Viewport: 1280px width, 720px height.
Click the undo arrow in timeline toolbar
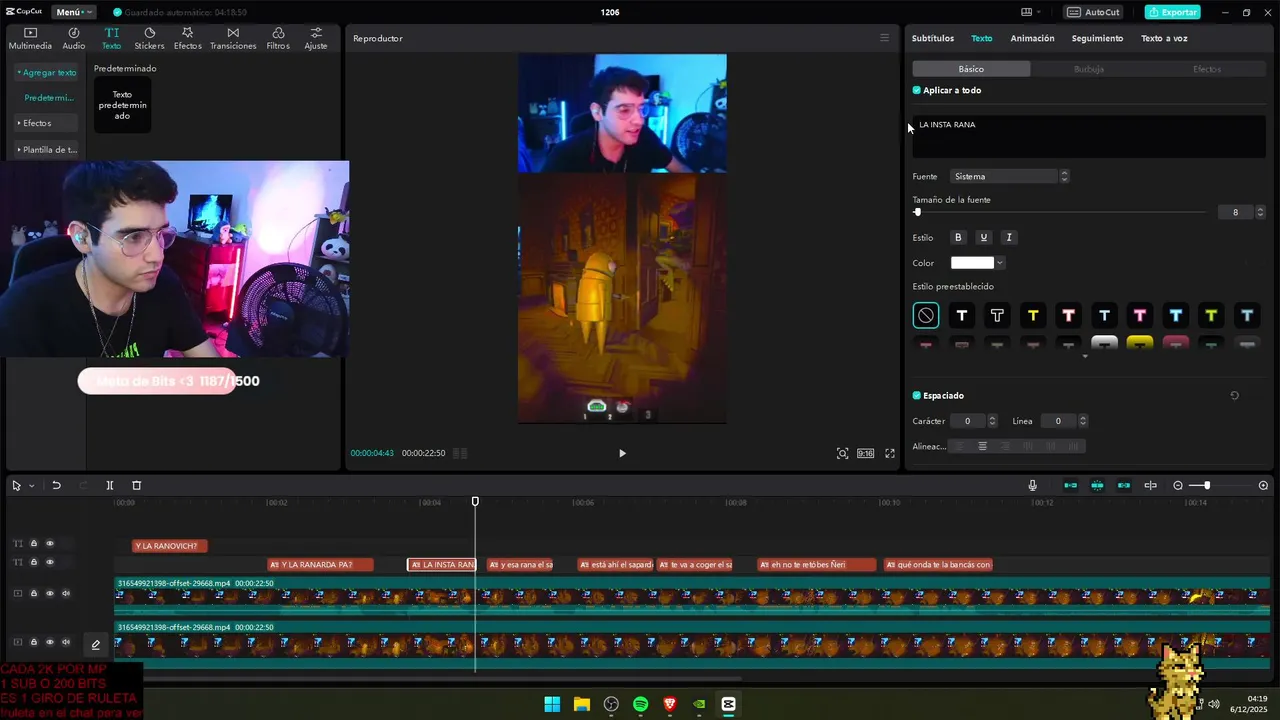pyautogui.click(x=56, y=485)
